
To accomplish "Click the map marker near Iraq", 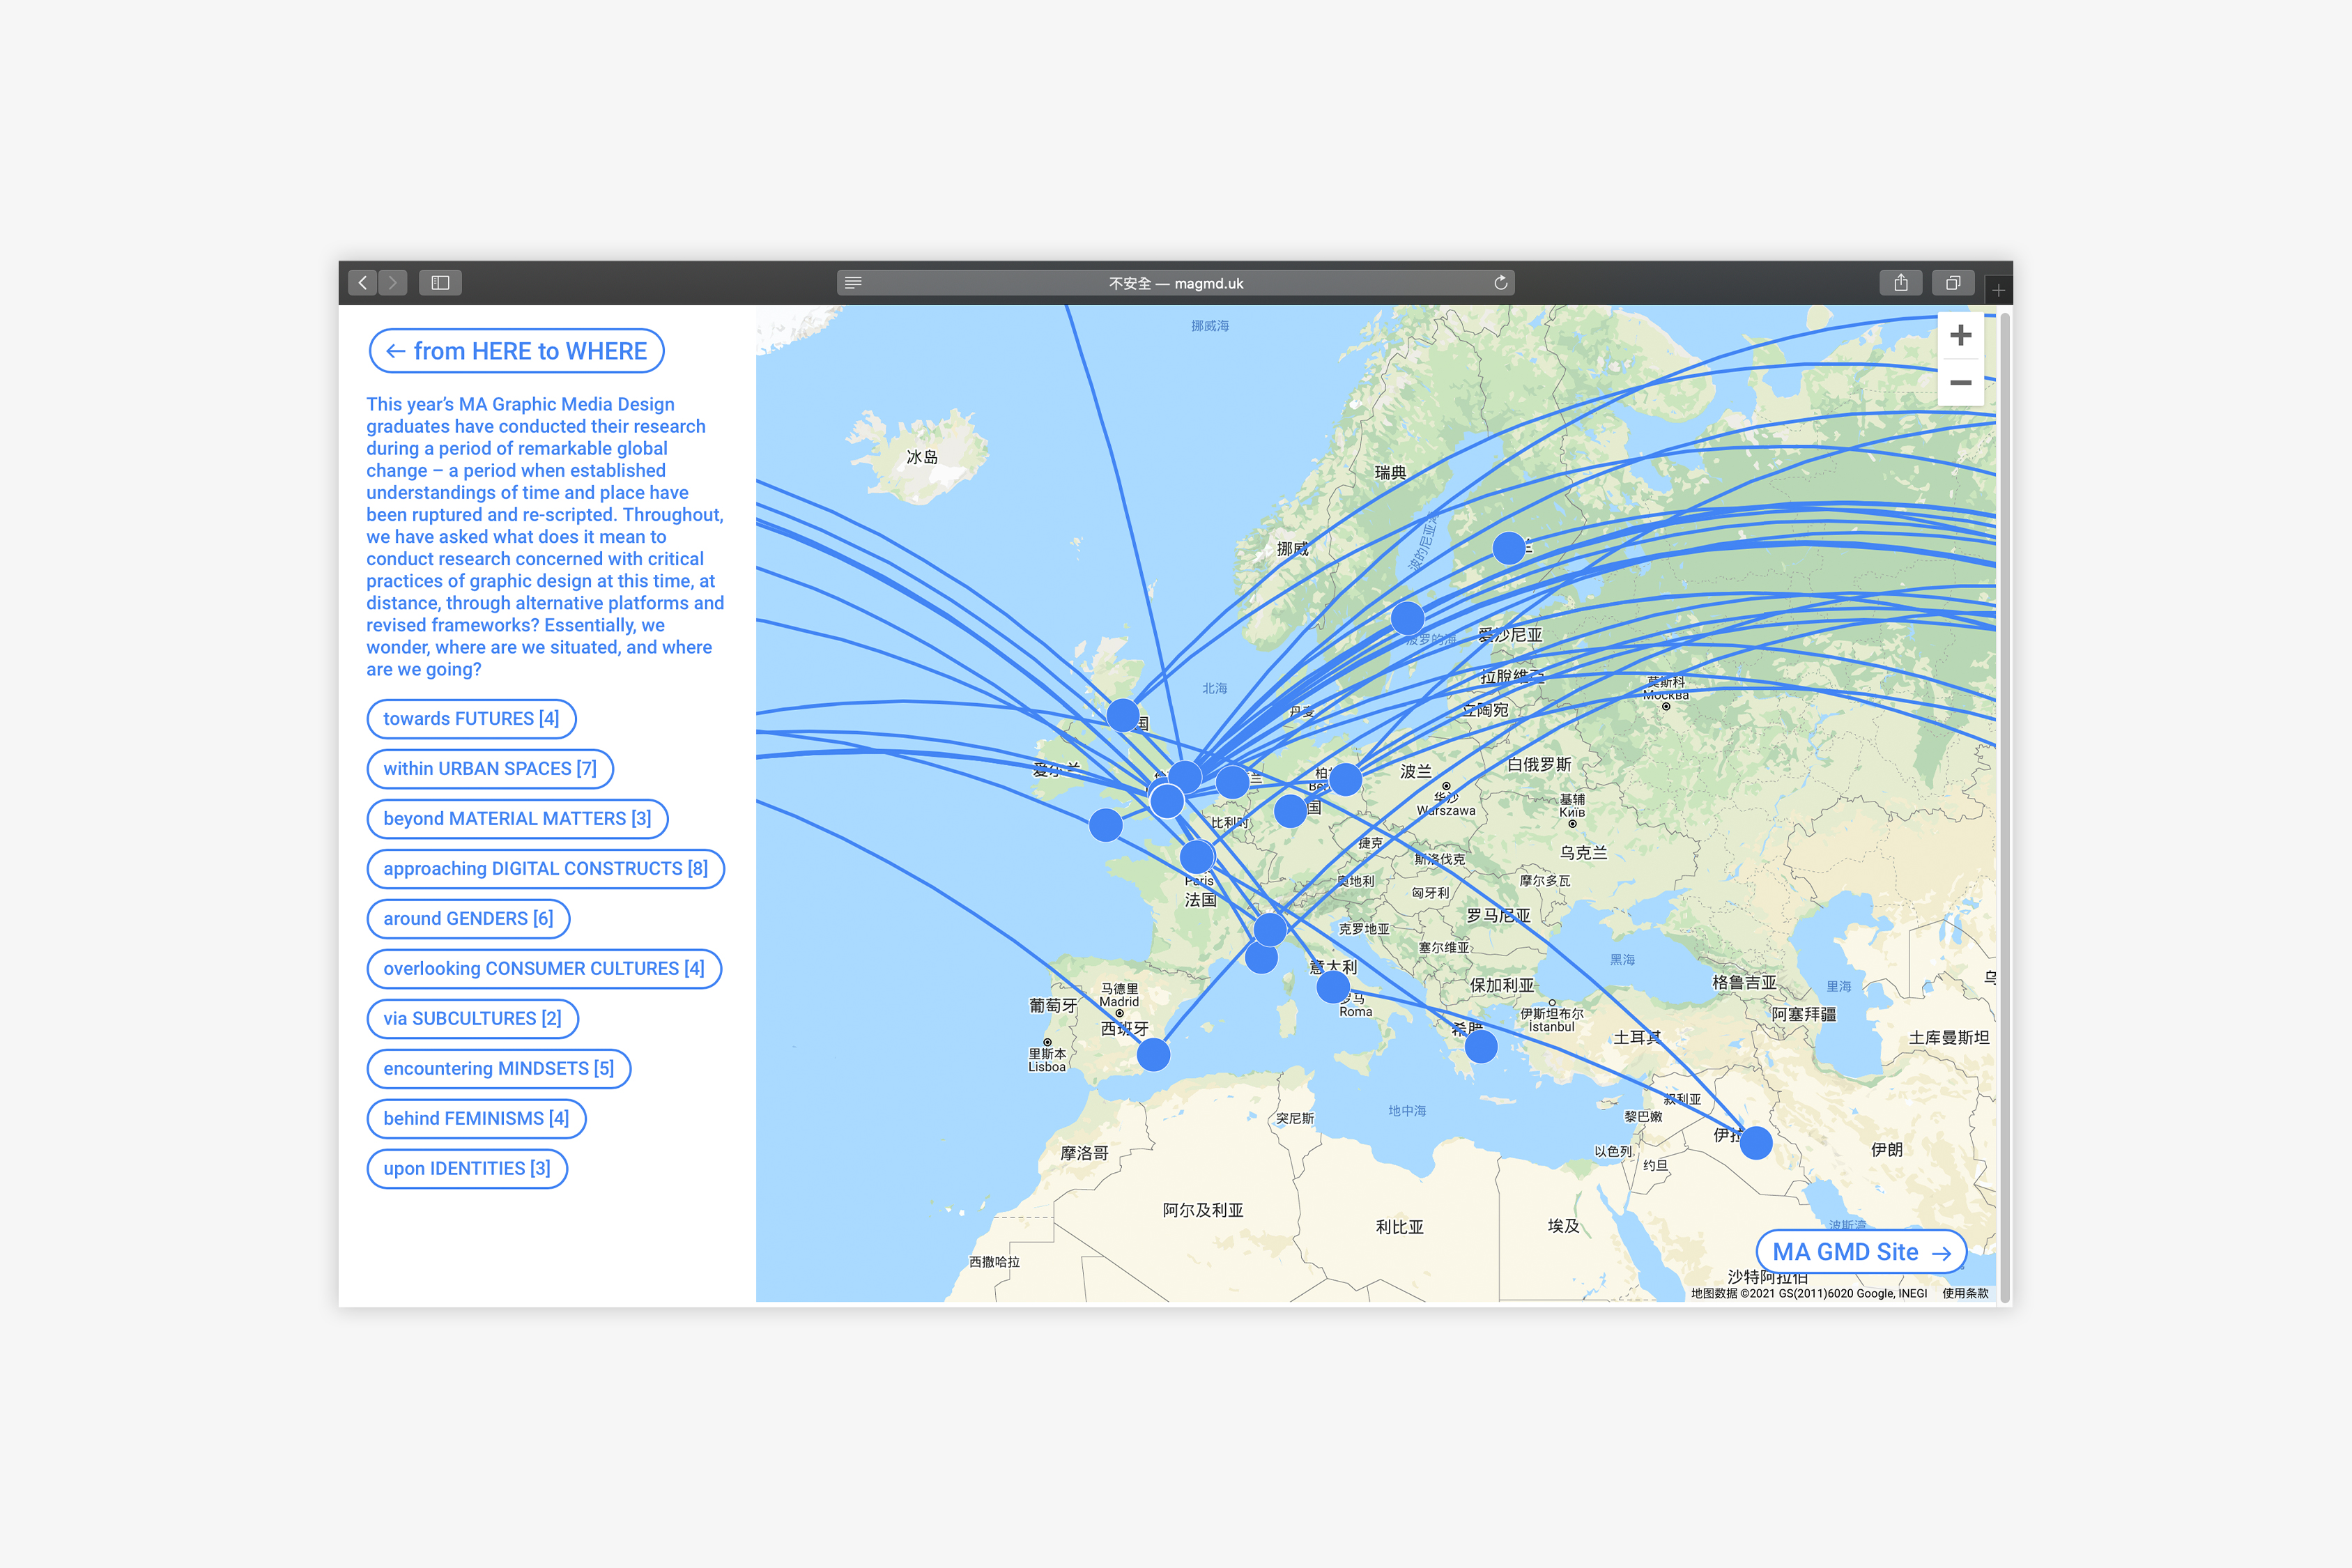I will click(1756, 1143).
